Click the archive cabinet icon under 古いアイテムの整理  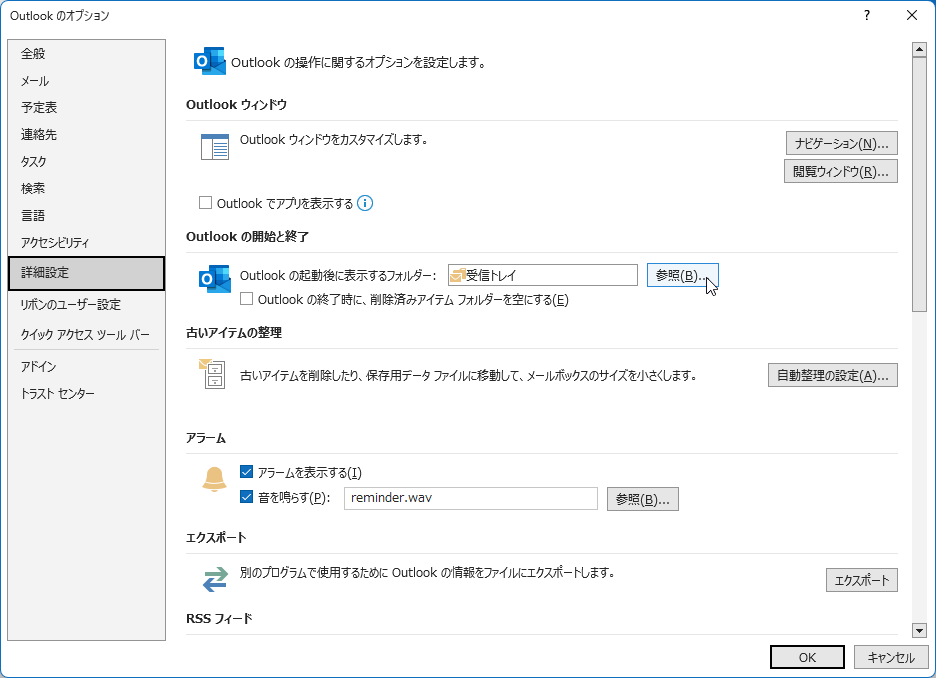point(212,374)
